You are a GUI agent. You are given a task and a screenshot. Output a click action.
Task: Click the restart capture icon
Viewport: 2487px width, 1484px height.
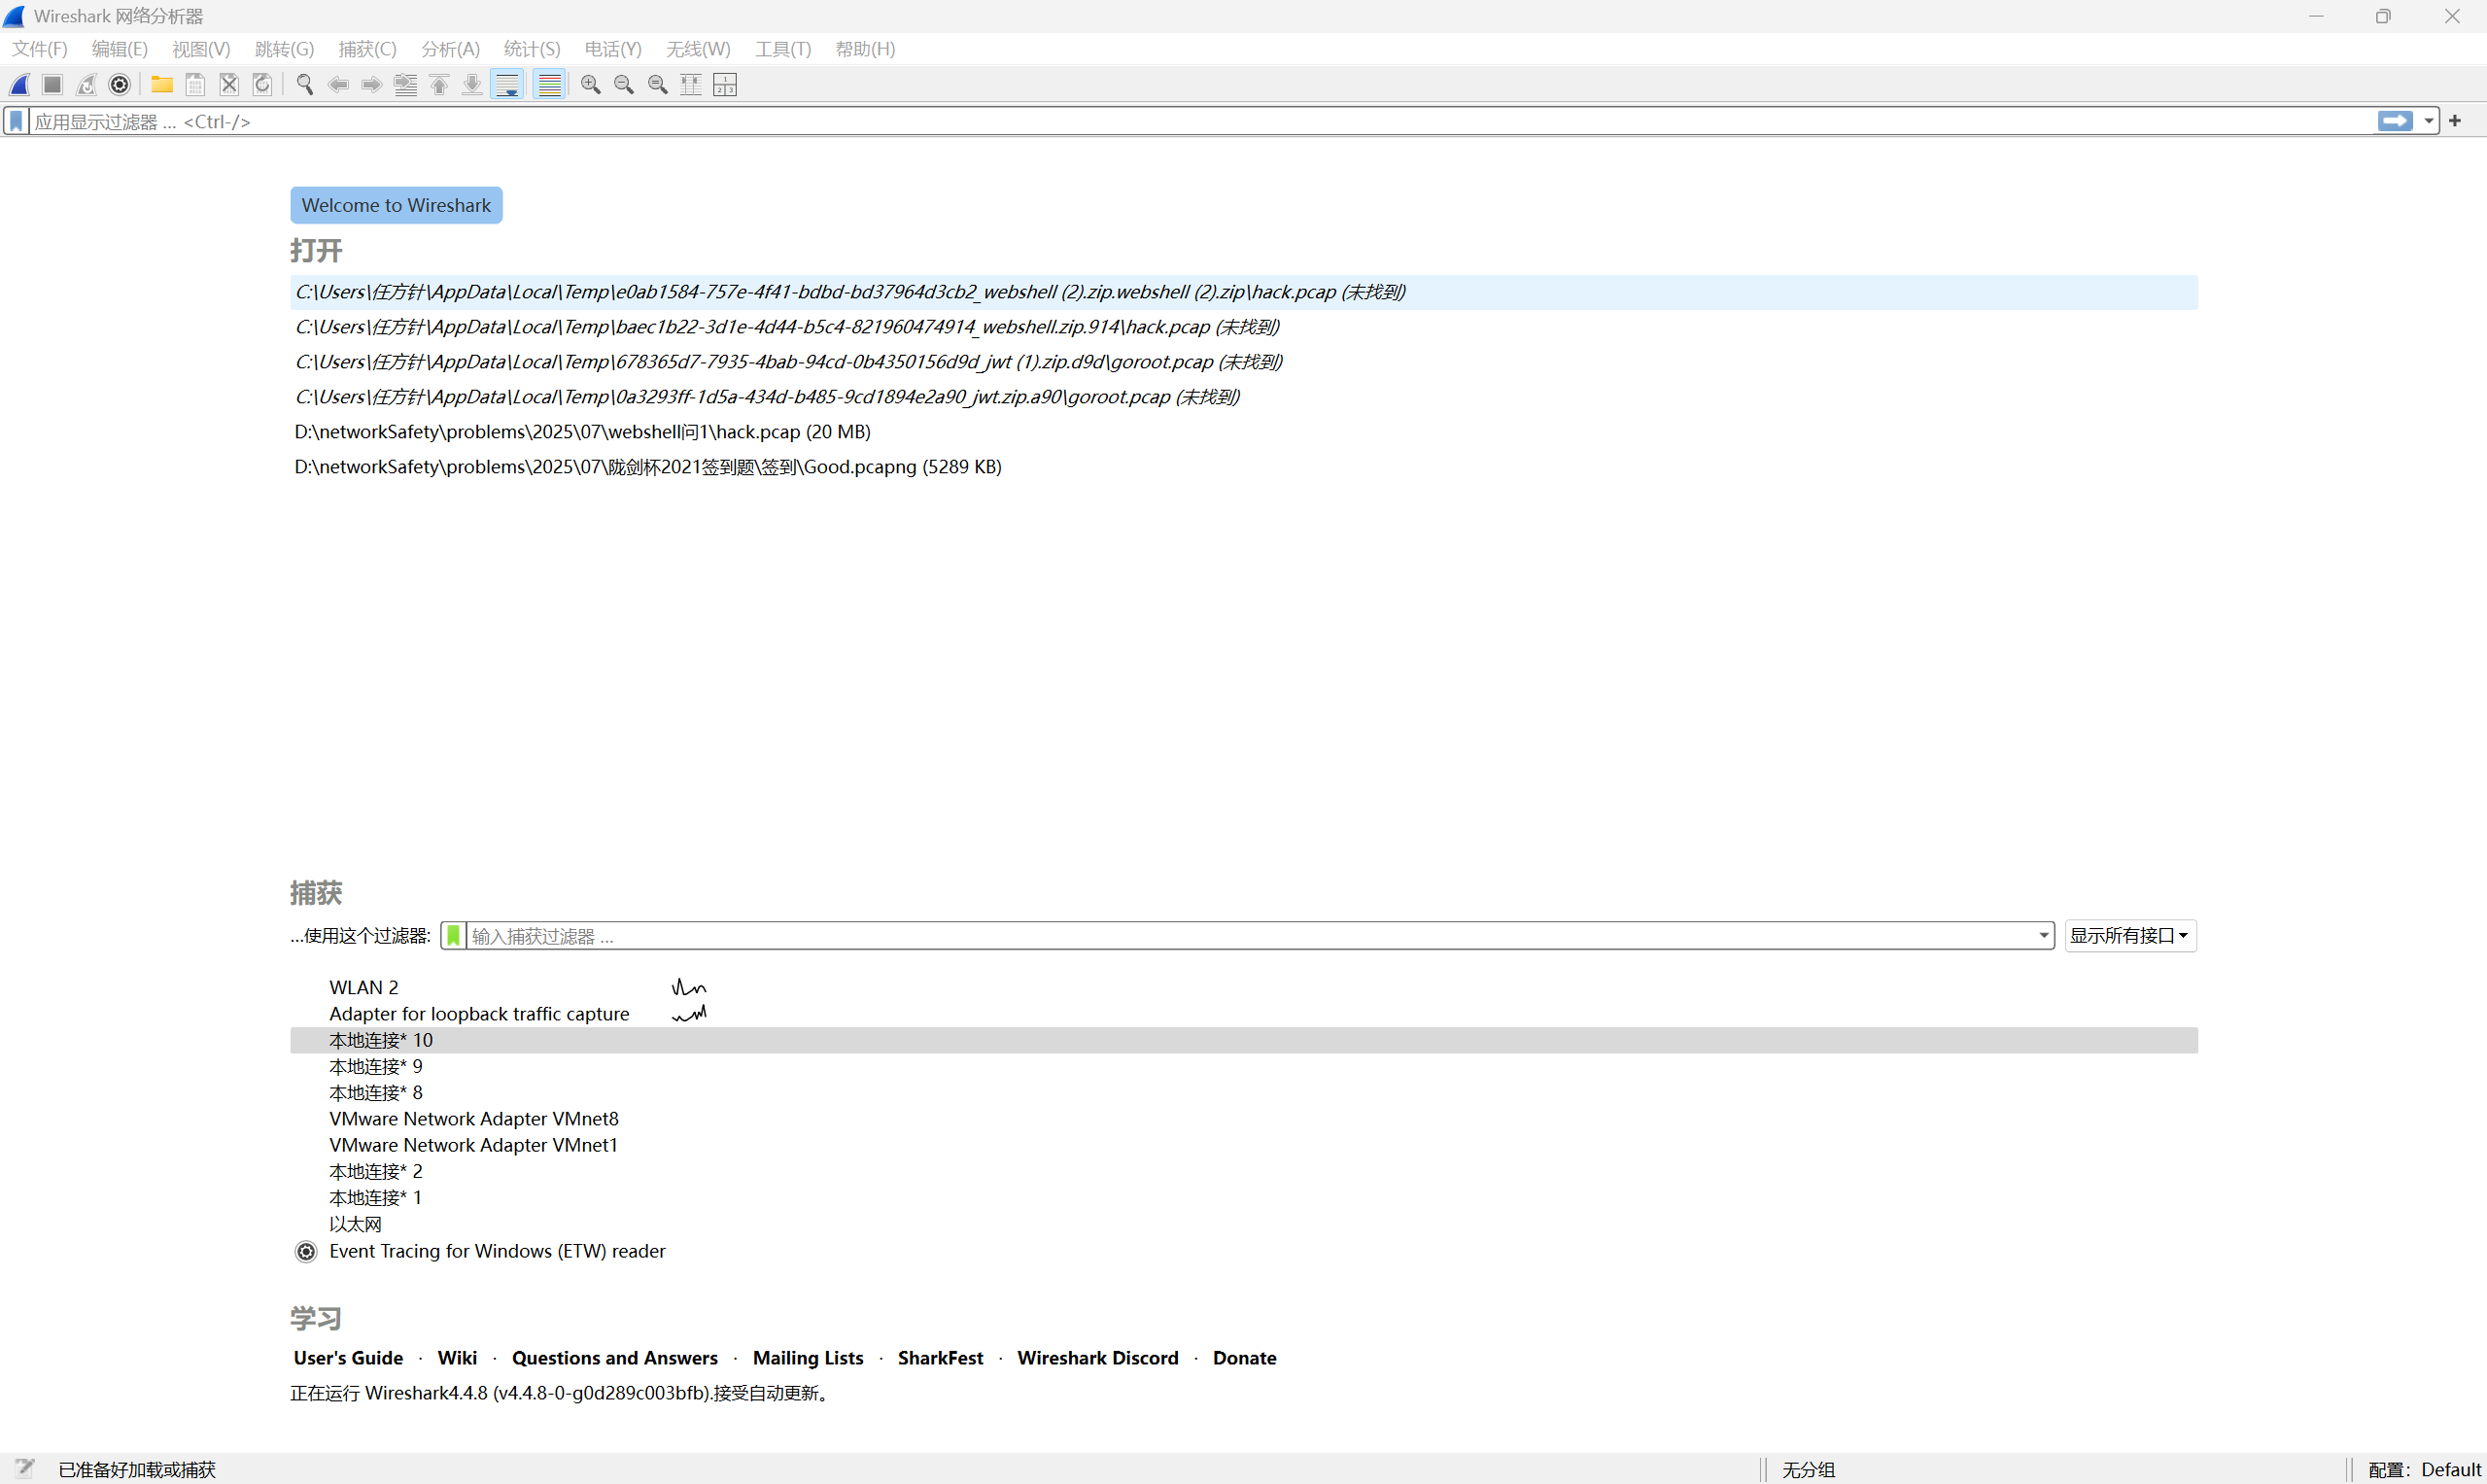(x=87, y=85)
